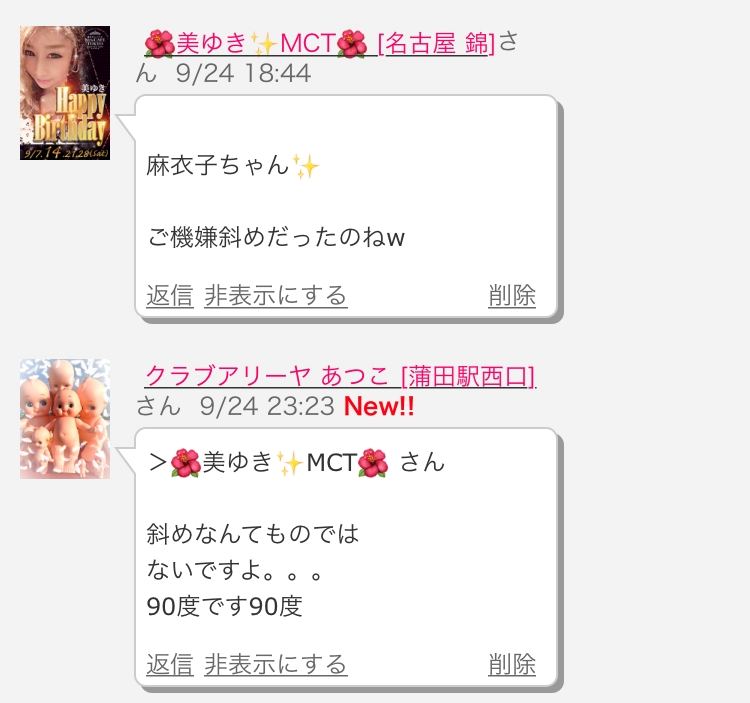Click 返信 under あつこ's comment
The image size is (750, 703).
[x=170, y=664]
